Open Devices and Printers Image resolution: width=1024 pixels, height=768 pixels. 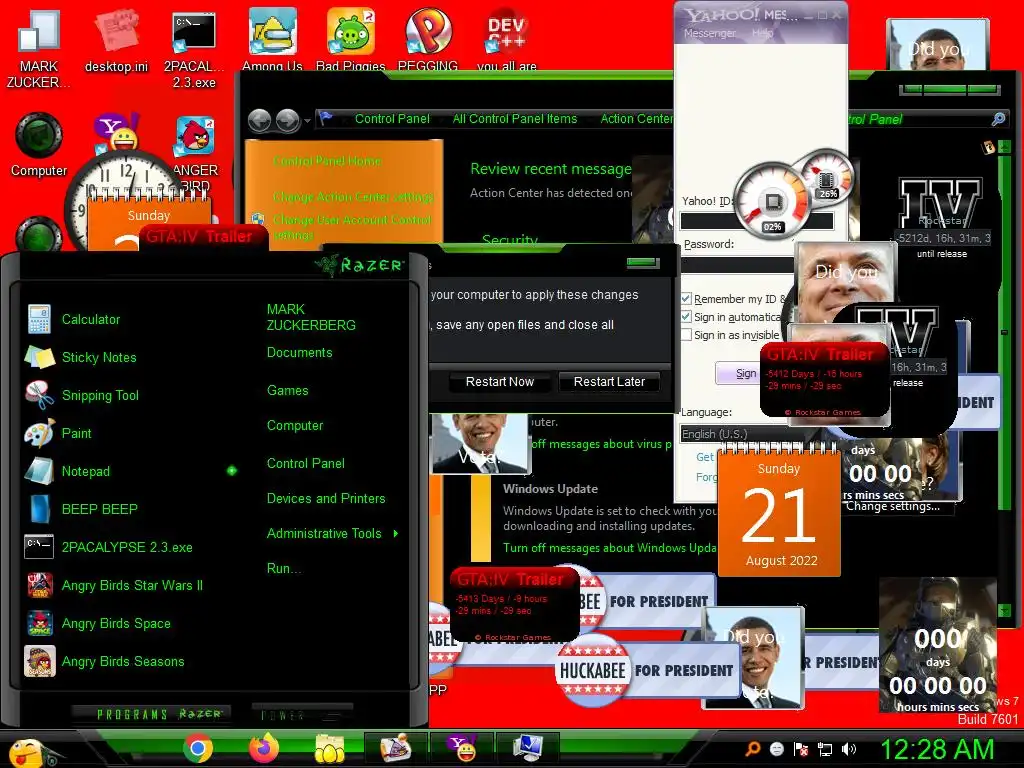tap(326, 498)
